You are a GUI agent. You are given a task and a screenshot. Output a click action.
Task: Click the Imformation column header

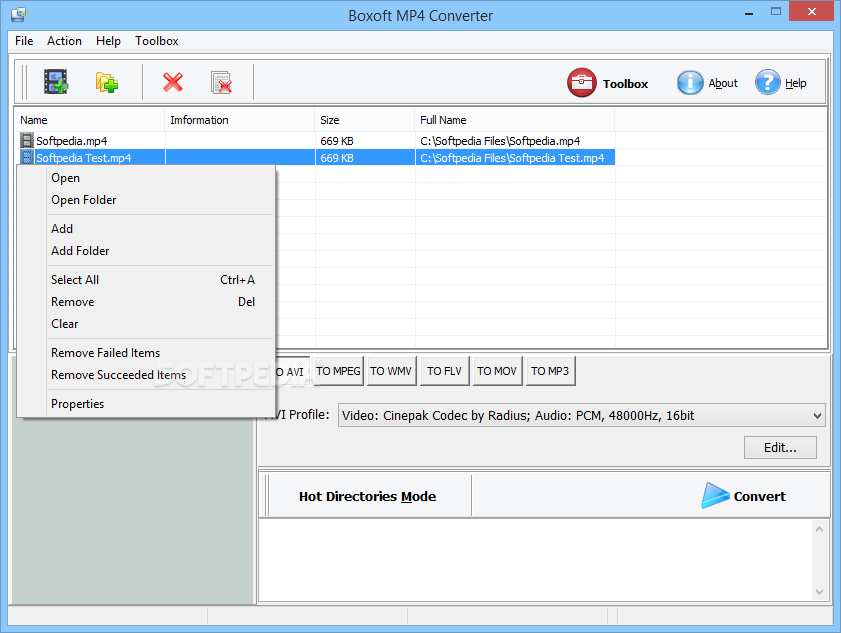point(240,120)
